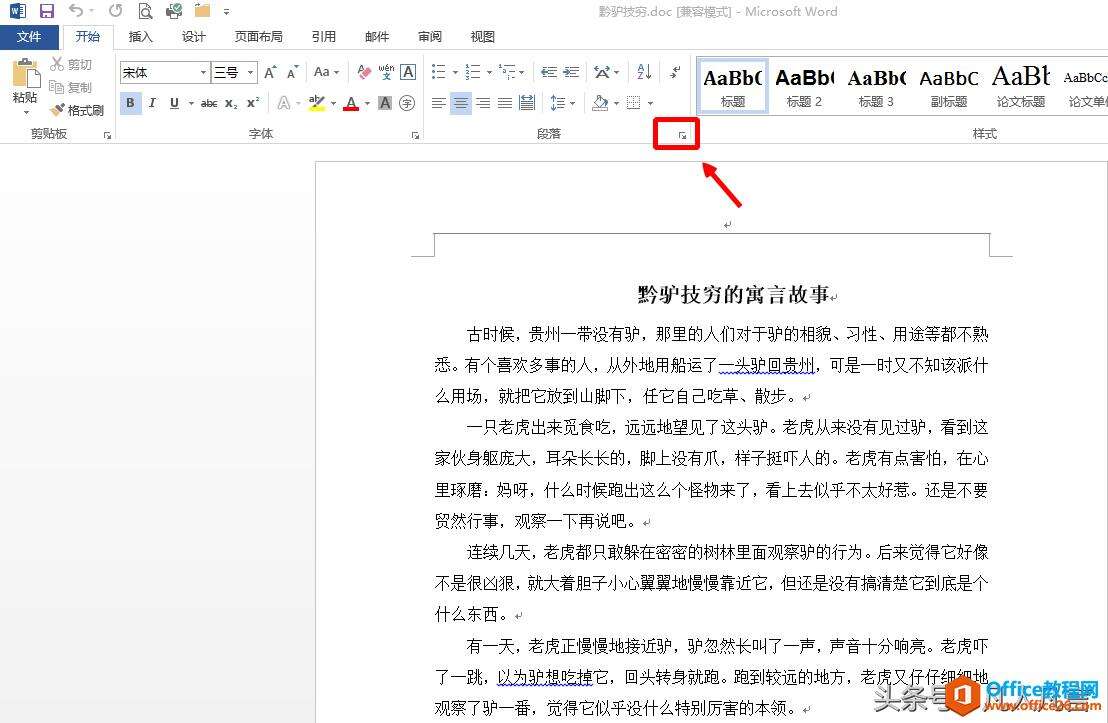This screenshot has height=723, width=1108.
Task: Toggle superscript formatting
Action: (x=253, y=103)
